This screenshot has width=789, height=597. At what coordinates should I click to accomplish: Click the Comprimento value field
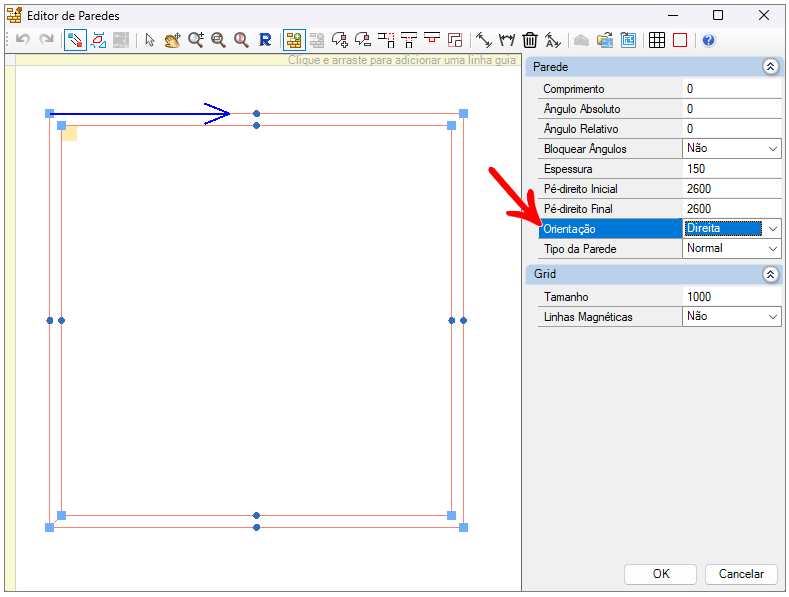732,89
